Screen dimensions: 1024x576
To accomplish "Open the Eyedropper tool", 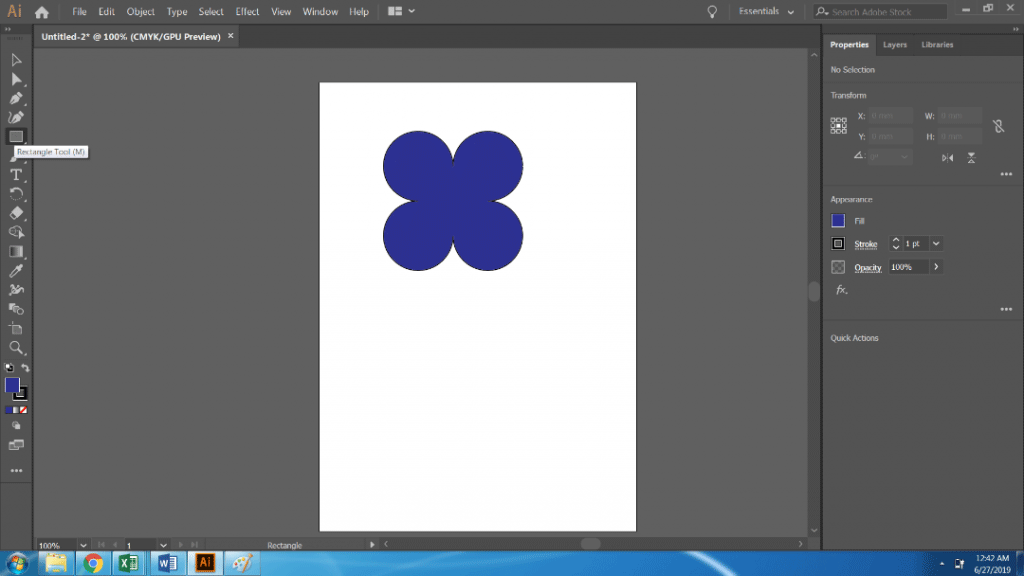I will [x=15, y=271].
